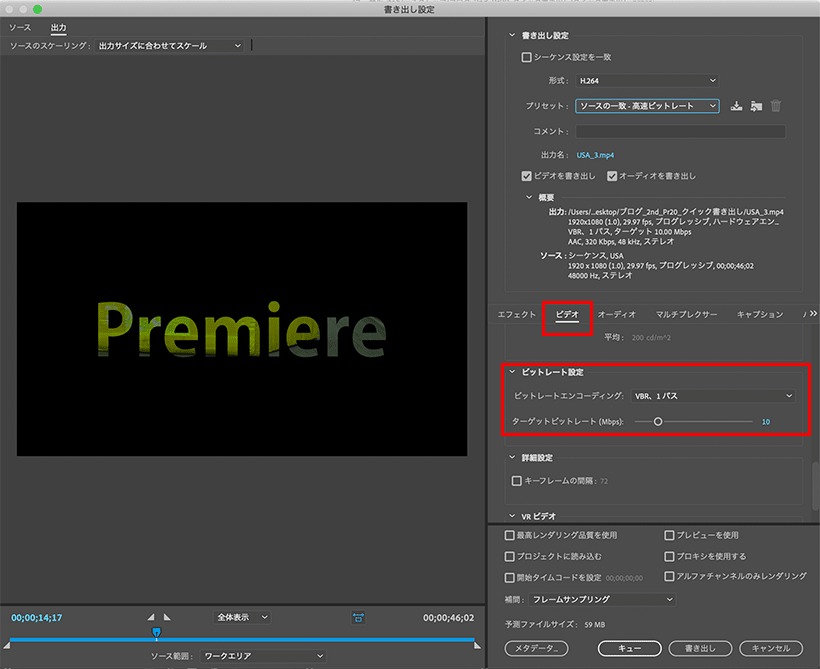Collapse the 概要 section
This screenshot has height=669, width=820.
click(x=529, y=197)
